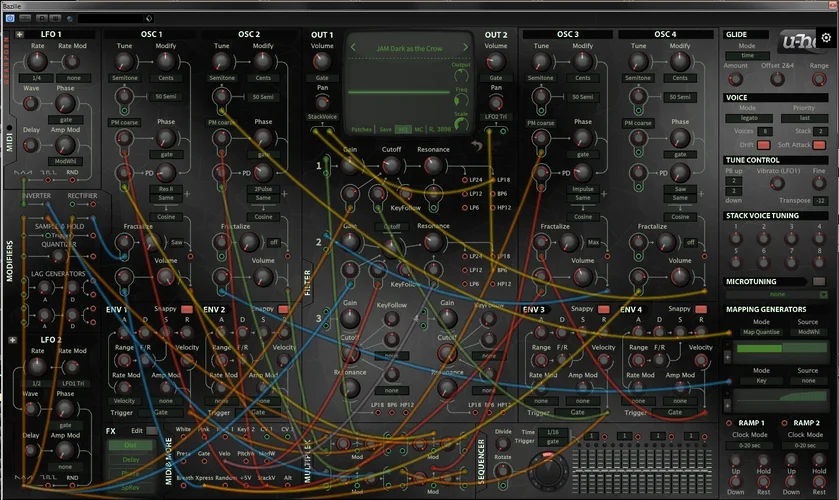Open the Glide Mode dropdown showing time
The width and height of the screenshot is (839, 500).
(747, 56)
